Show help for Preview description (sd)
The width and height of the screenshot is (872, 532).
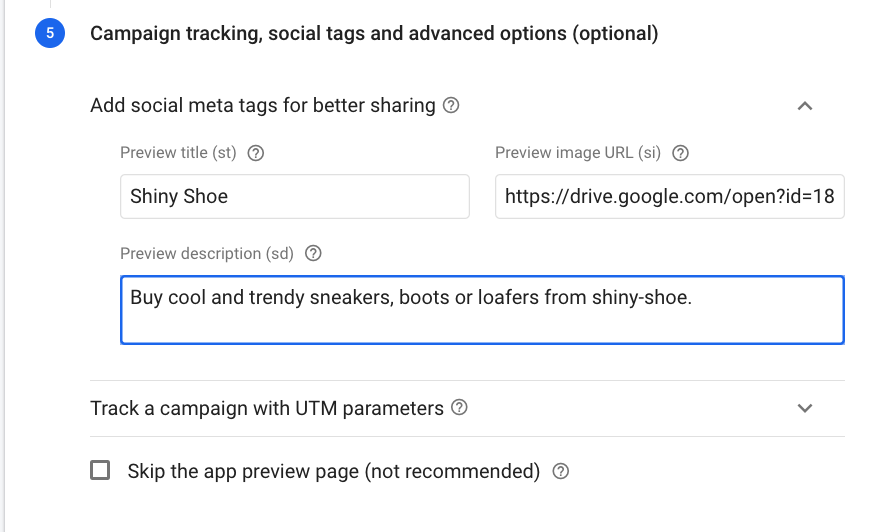313,253
